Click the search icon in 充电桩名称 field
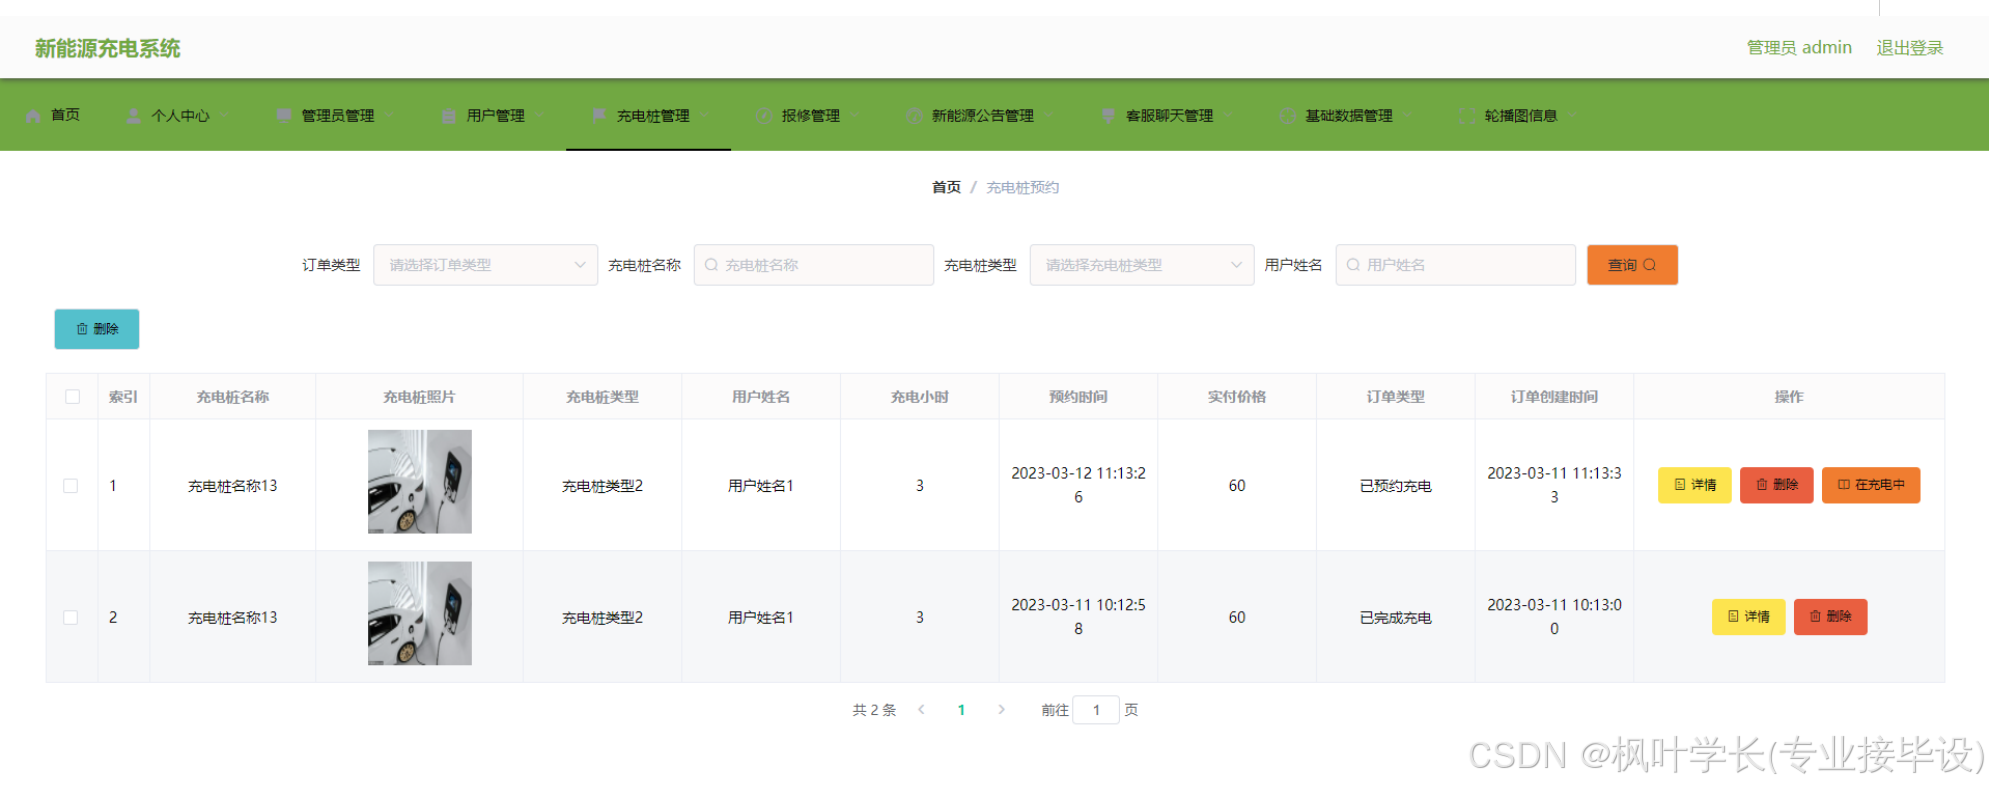Screen dimensions: 1989x789 coord(711,265)
